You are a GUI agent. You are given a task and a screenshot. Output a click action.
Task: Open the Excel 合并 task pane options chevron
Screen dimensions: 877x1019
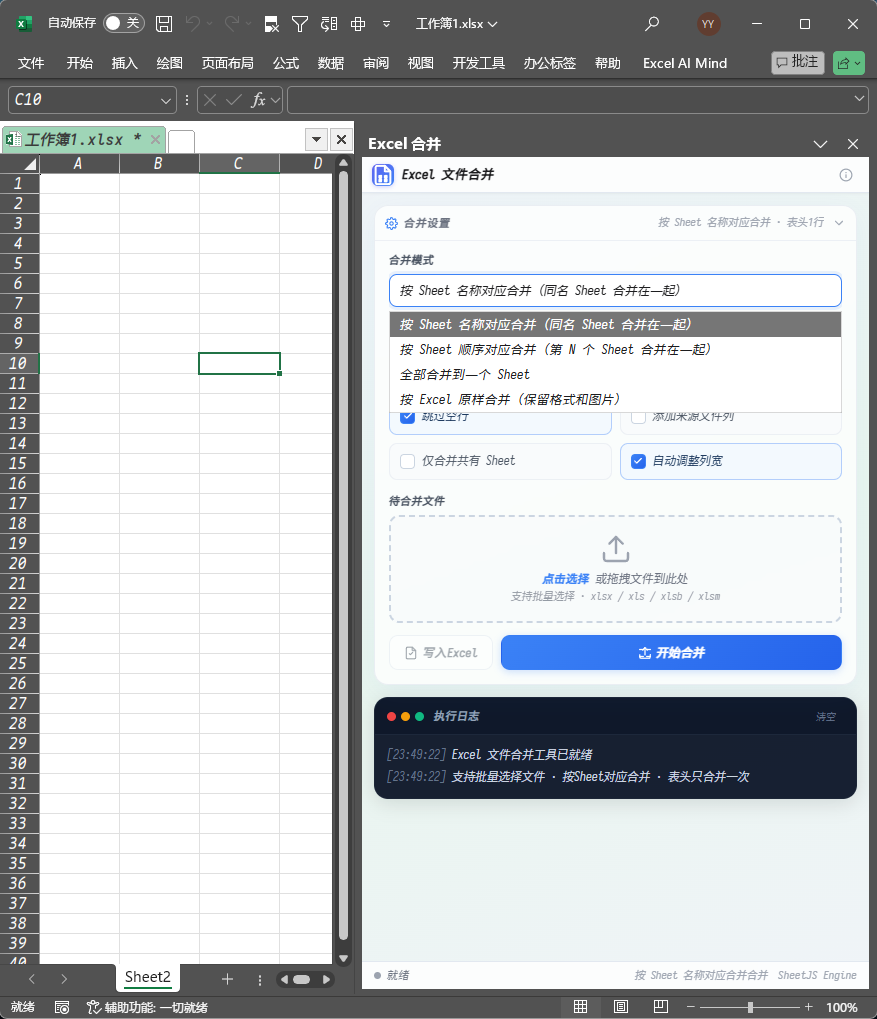820,144
